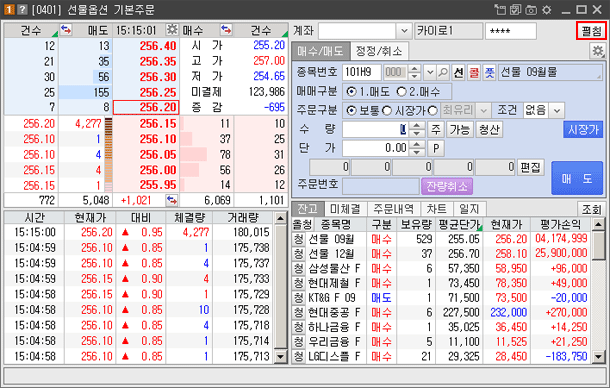Click the 가능 available quantity button

(x=459, y=129)
